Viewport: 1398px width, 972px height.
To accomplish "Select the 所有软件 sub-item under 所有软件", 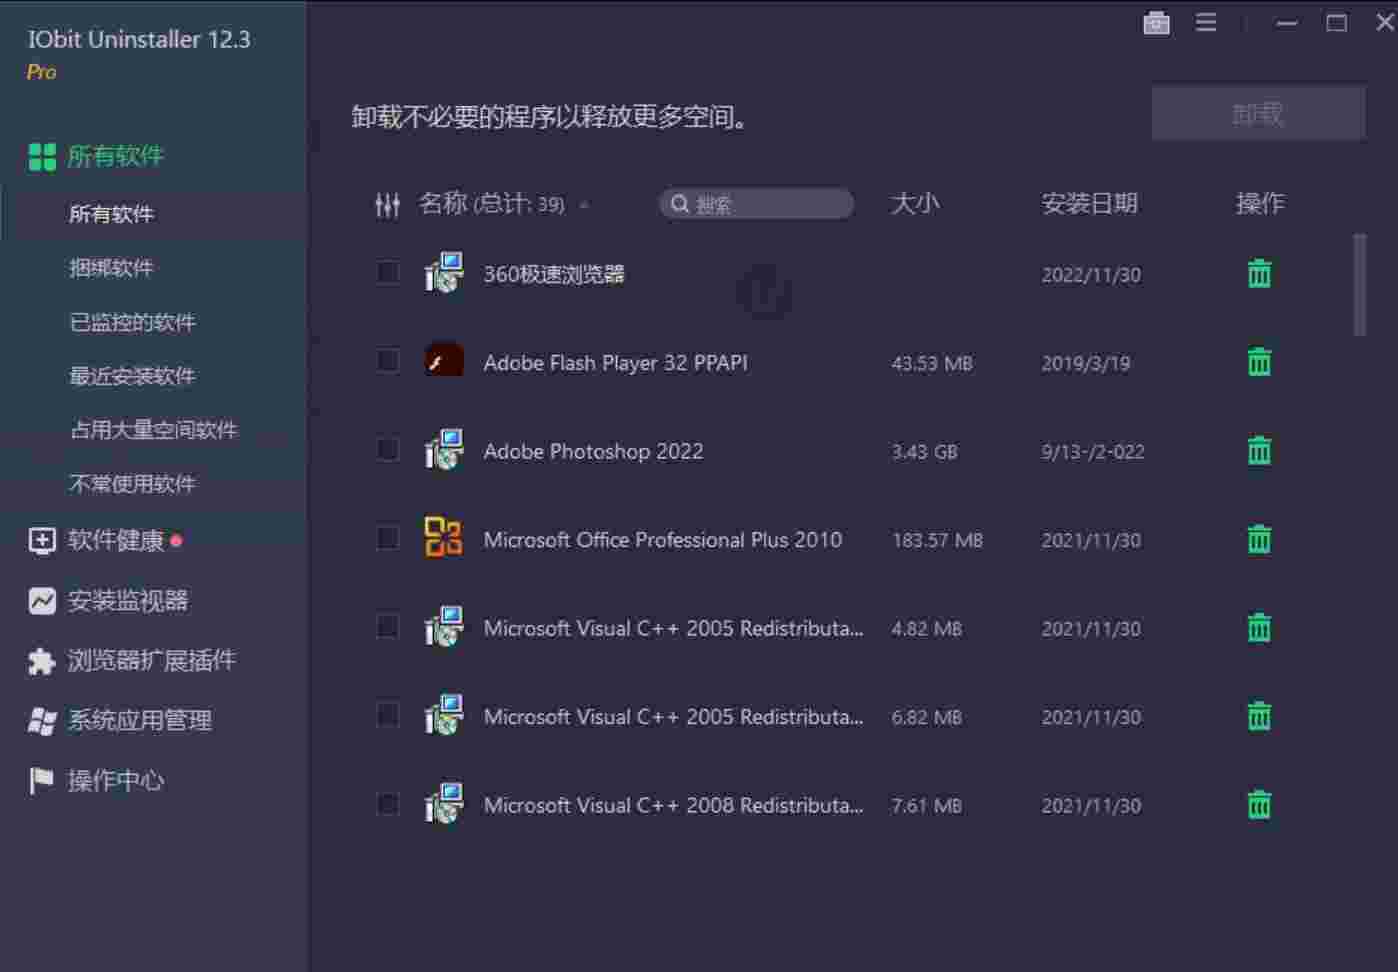I will click(x=111, y=214).
